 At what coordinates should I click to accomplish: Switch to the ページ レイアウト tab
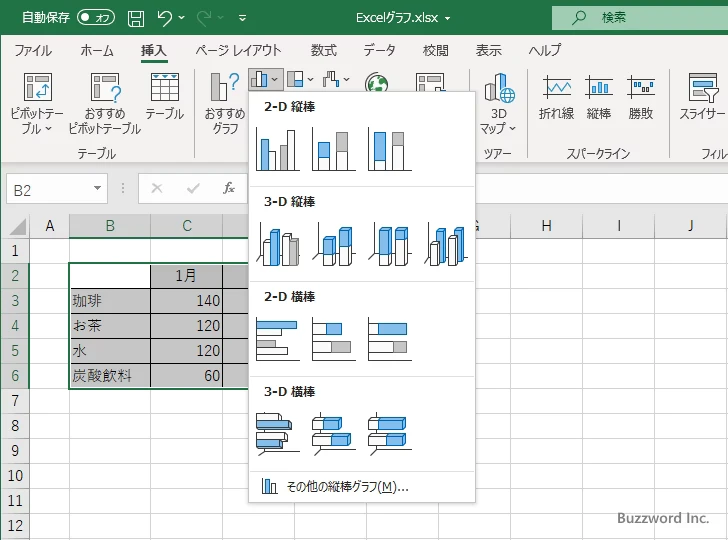[x=238, y=50]
